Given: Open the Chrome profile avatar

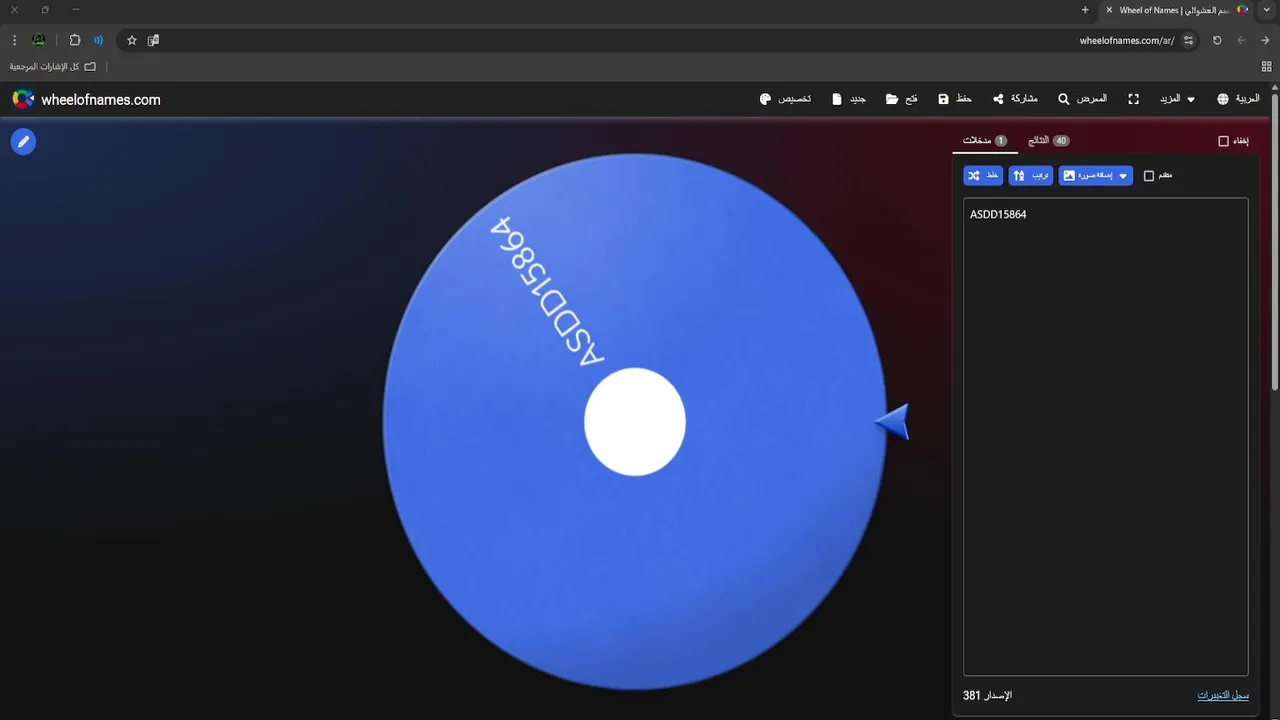Looking at the screenshot, I should [39, 40].
